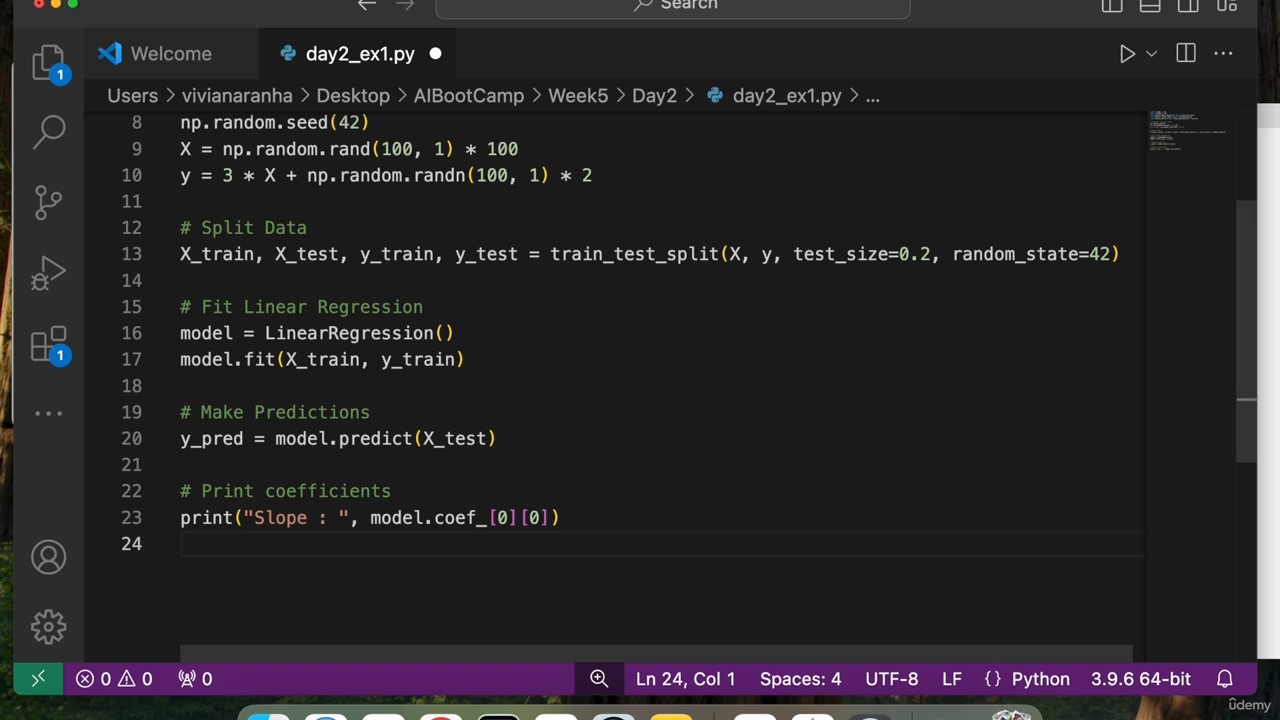Viewport: 1280px width, 720px height.
Task: Open the run options dropdown arrow
Action: click(1151, 54)
